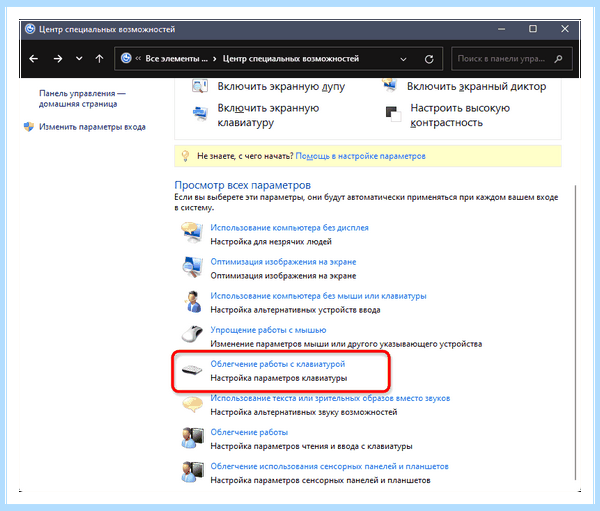Click shield icon beside 'Изменить параметры входа'
The width and height of the screenshot is (600, 511).
pos(29,127)
